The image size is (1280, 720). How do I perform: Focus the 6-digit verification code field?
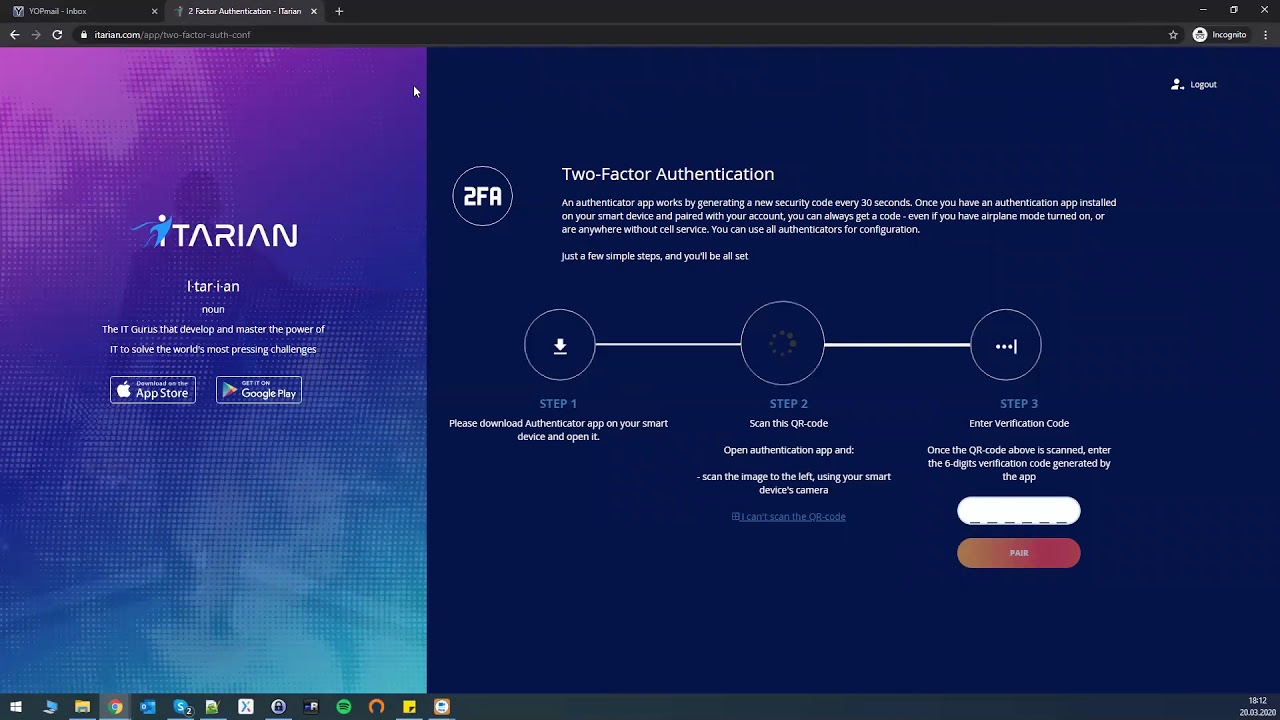tap(1019, 511)
